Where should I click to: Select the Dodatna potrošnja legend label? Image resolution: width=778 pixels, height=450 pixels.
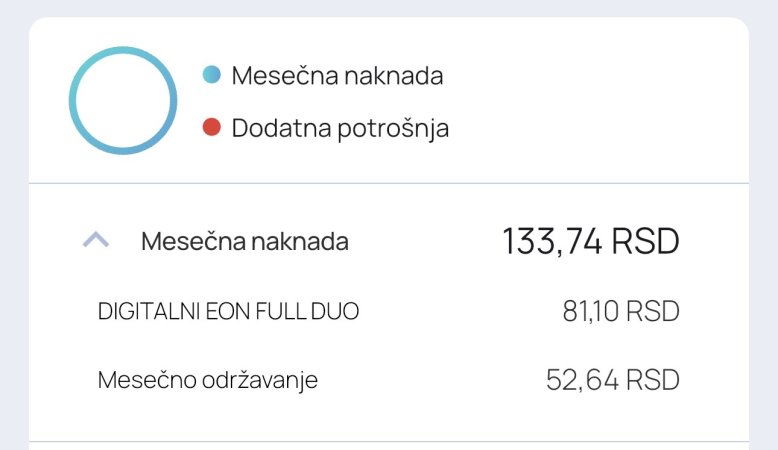click(340, 128)
